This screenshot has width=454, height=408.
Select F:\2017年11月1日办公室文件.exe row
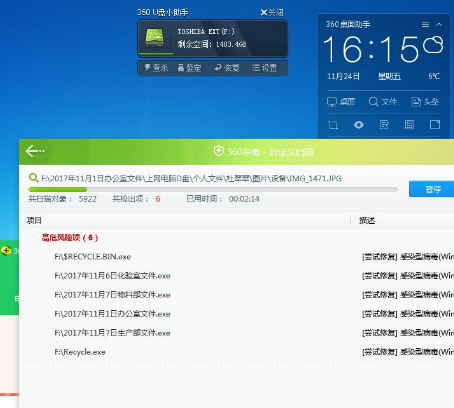(x=236, y=314)
